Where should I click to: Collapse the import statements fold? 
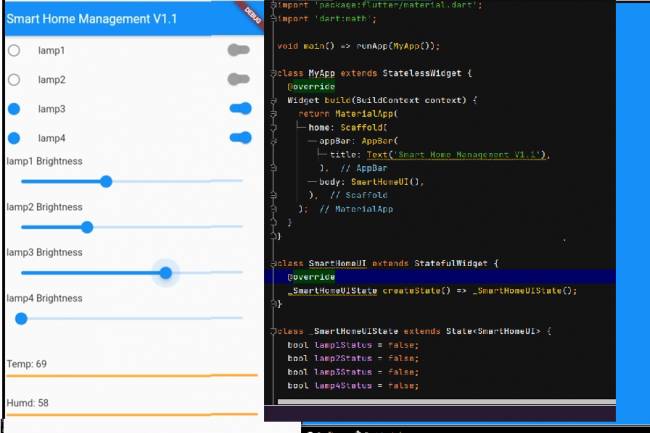[x=273, y=5]
